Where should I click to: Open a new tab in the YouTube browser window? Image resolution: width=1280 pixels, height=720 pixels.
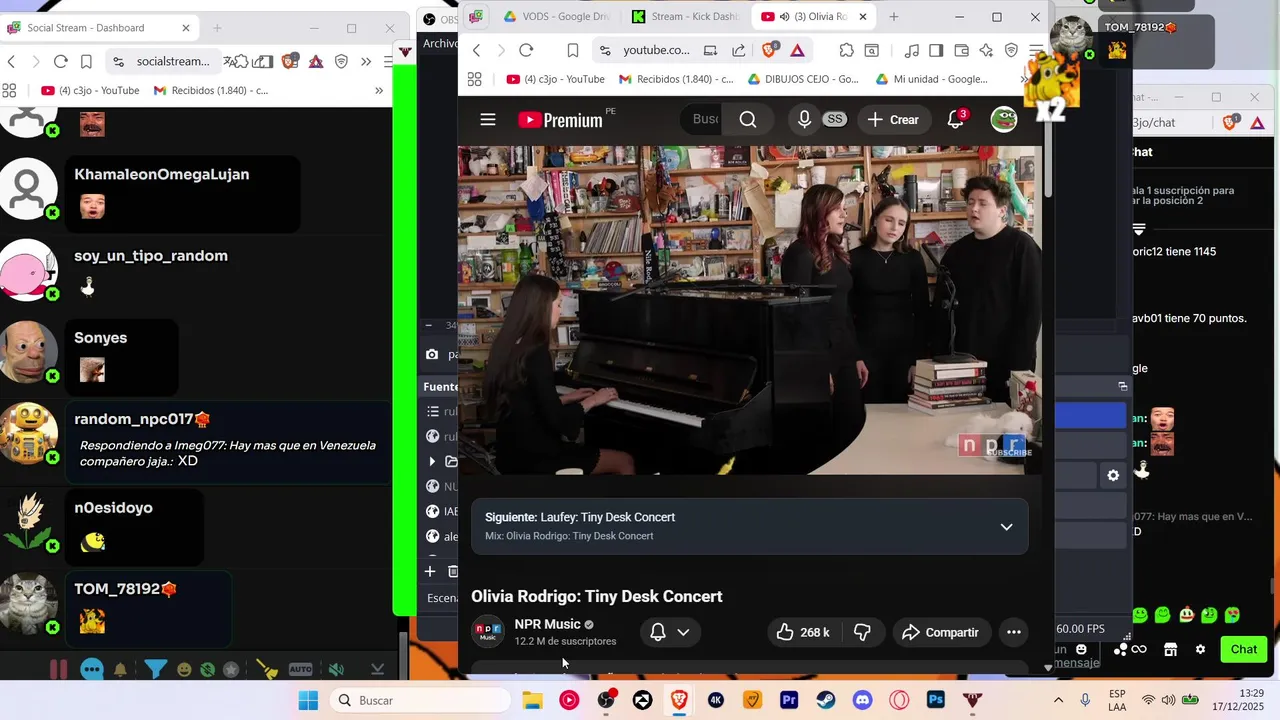(894, 17)
